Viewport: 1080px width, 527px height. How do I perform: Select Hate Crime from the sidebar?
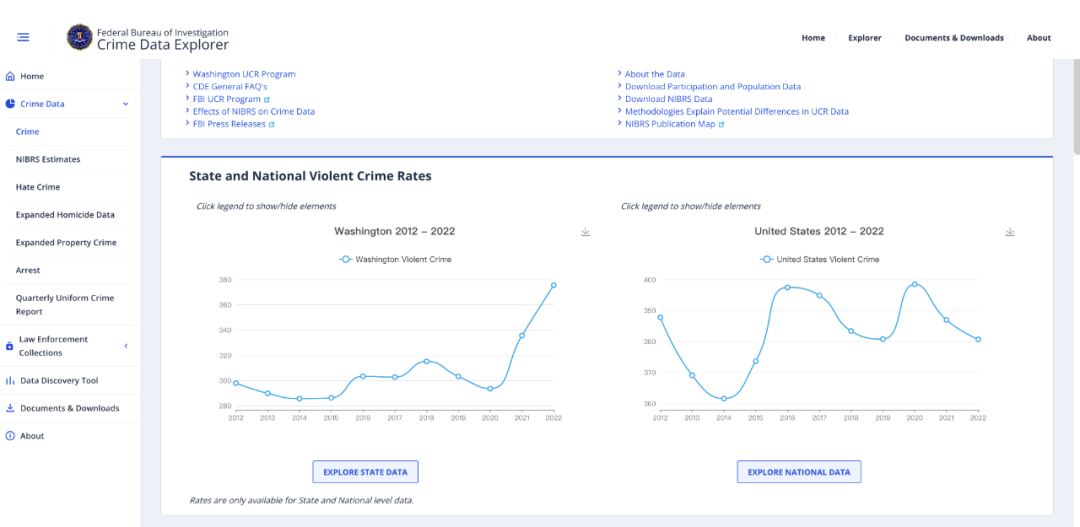point(38,187)
